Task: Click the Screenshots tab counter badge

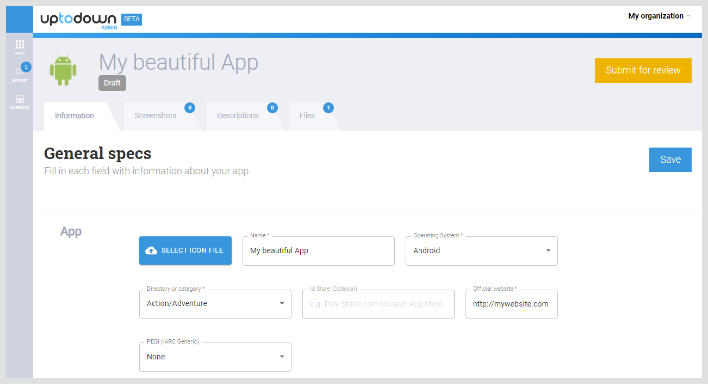Action: [190, 108]
